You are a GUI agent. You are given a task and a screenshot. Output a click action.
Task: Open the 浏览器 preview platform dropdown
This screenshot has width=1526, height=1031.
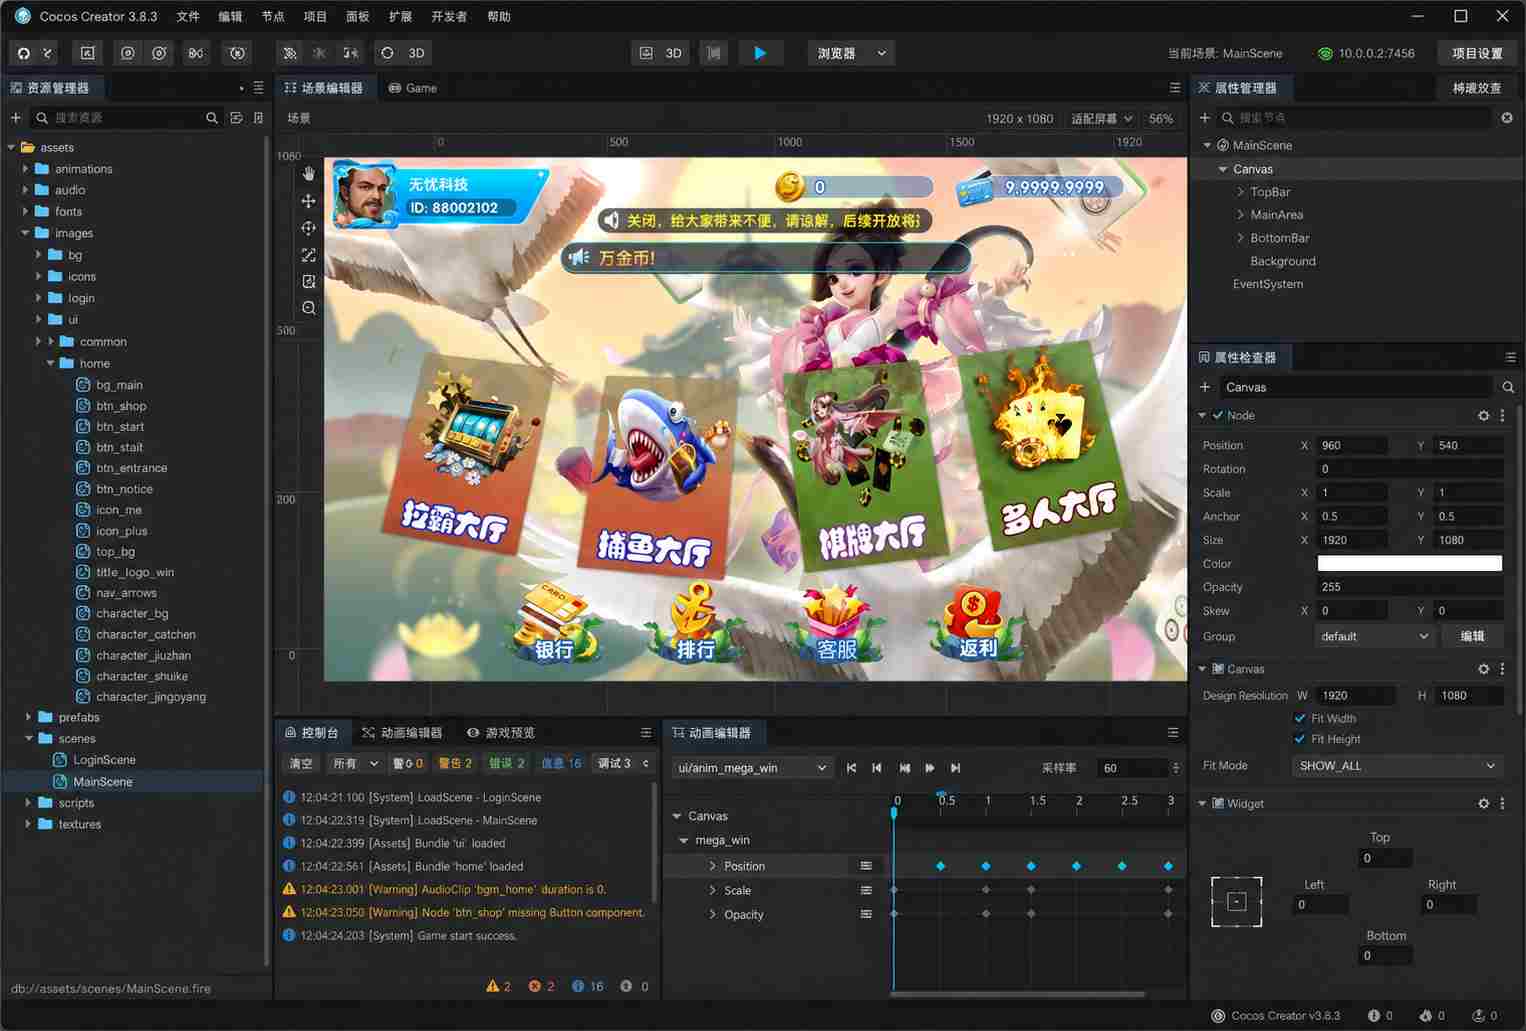[850, 53]
